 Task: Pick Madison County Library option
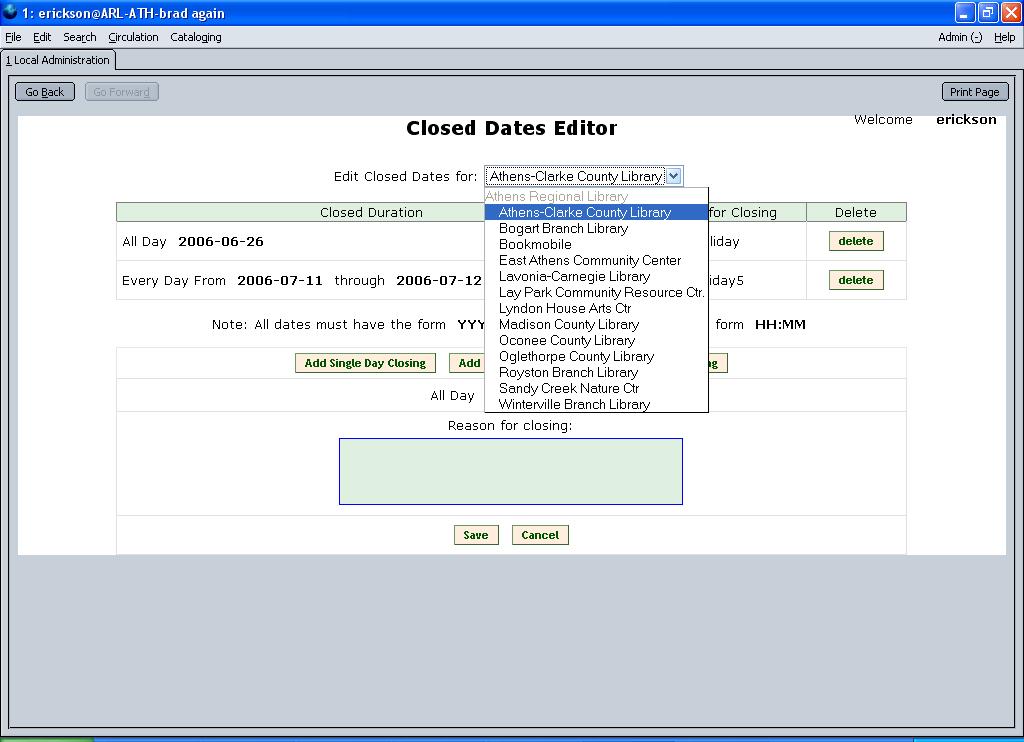click(568, 324)
